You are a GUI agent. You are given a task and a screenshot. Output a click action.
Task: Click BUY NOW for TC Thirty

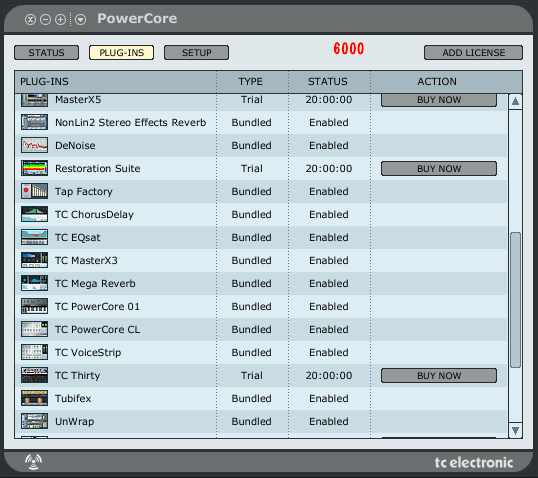pyautogui.click(x=439, y=375)
